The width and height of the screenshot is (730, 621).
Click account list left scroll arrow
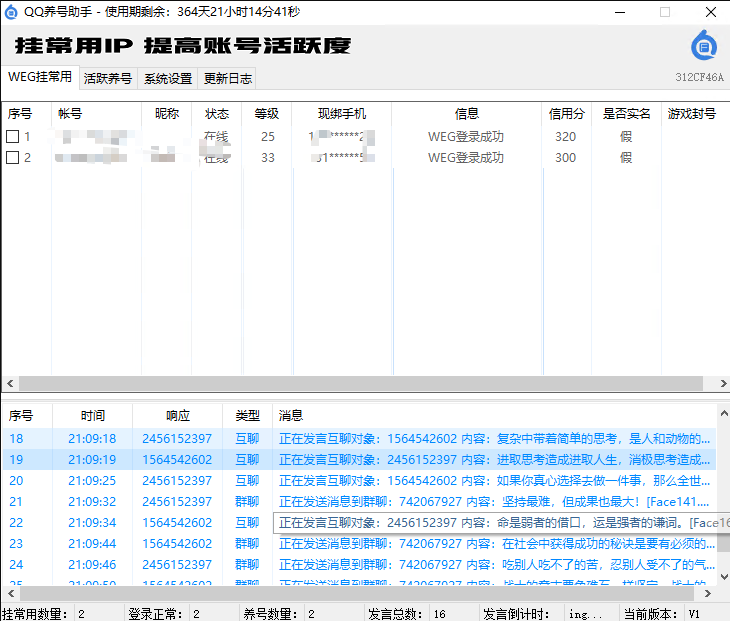click(x=10, y=384)
